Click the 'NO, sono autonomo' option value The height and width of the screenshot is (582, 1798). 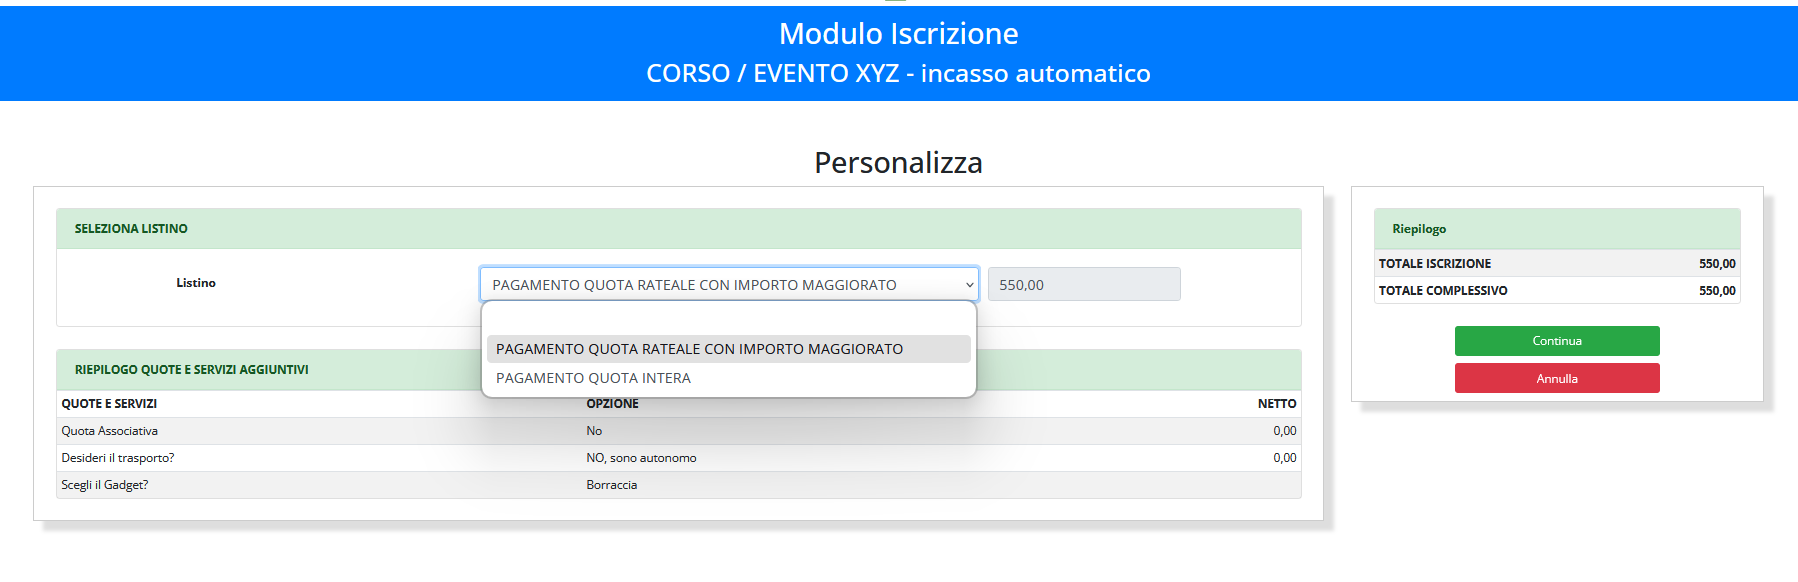point(641,458)
